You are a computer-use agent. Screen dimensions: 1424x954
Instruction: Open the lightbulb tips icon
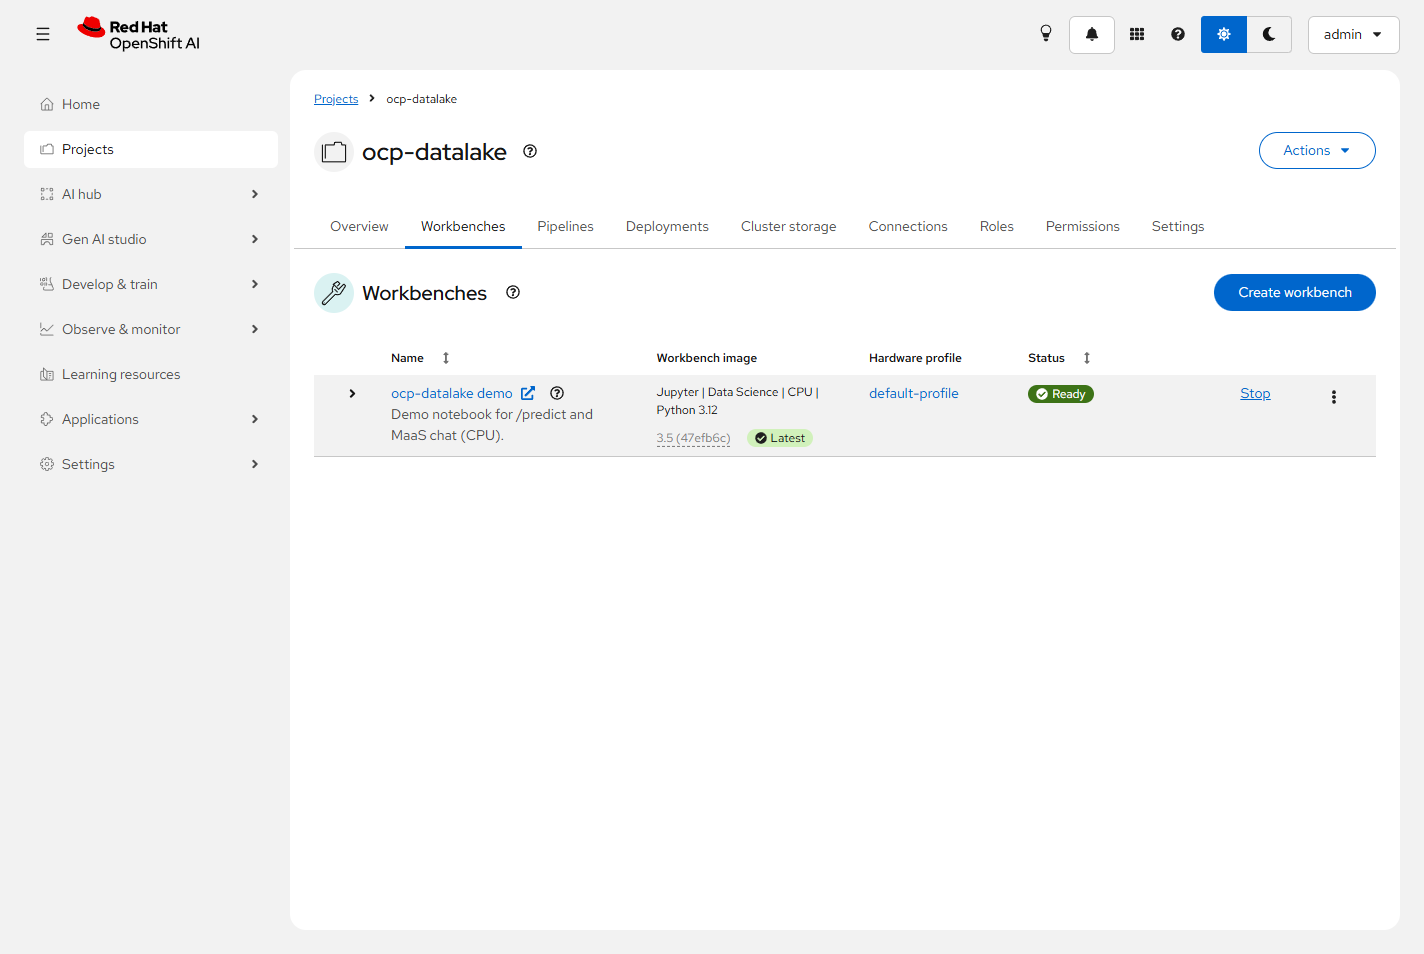tap(1046, 34)
